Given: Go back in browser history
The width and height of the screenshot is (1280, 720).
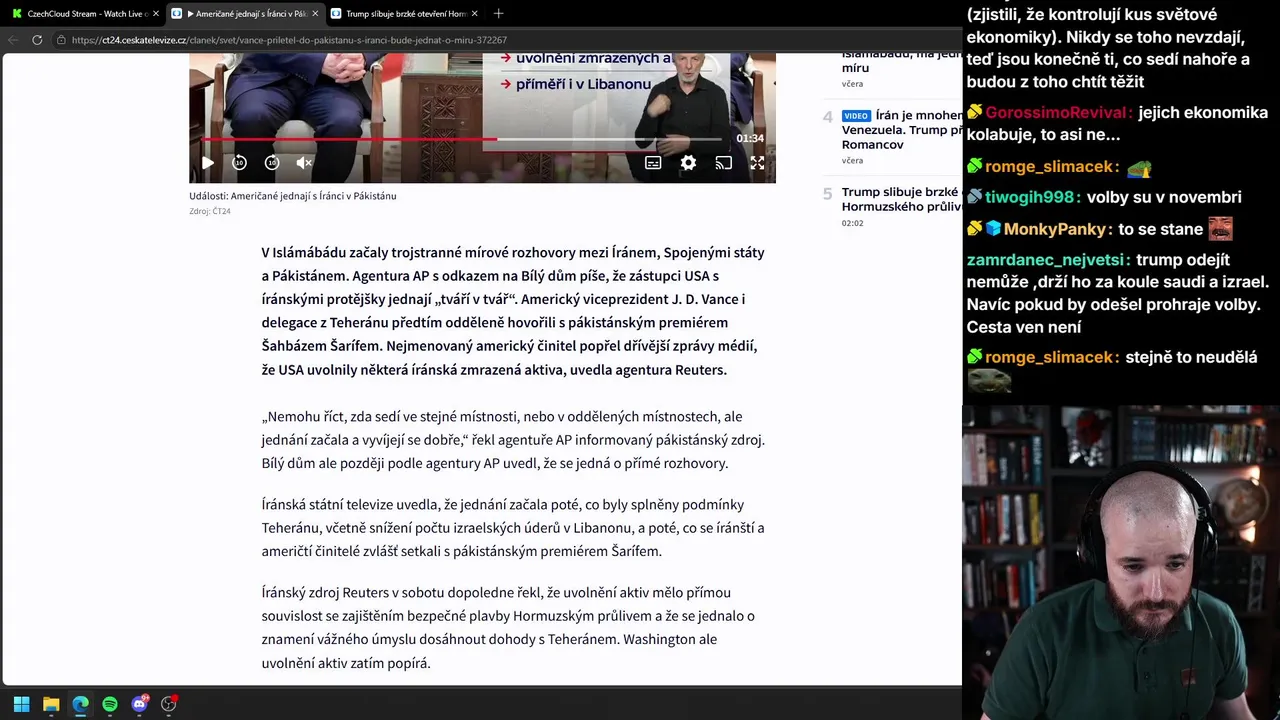Looking at the screenshot, I should [x=13, y=40].
